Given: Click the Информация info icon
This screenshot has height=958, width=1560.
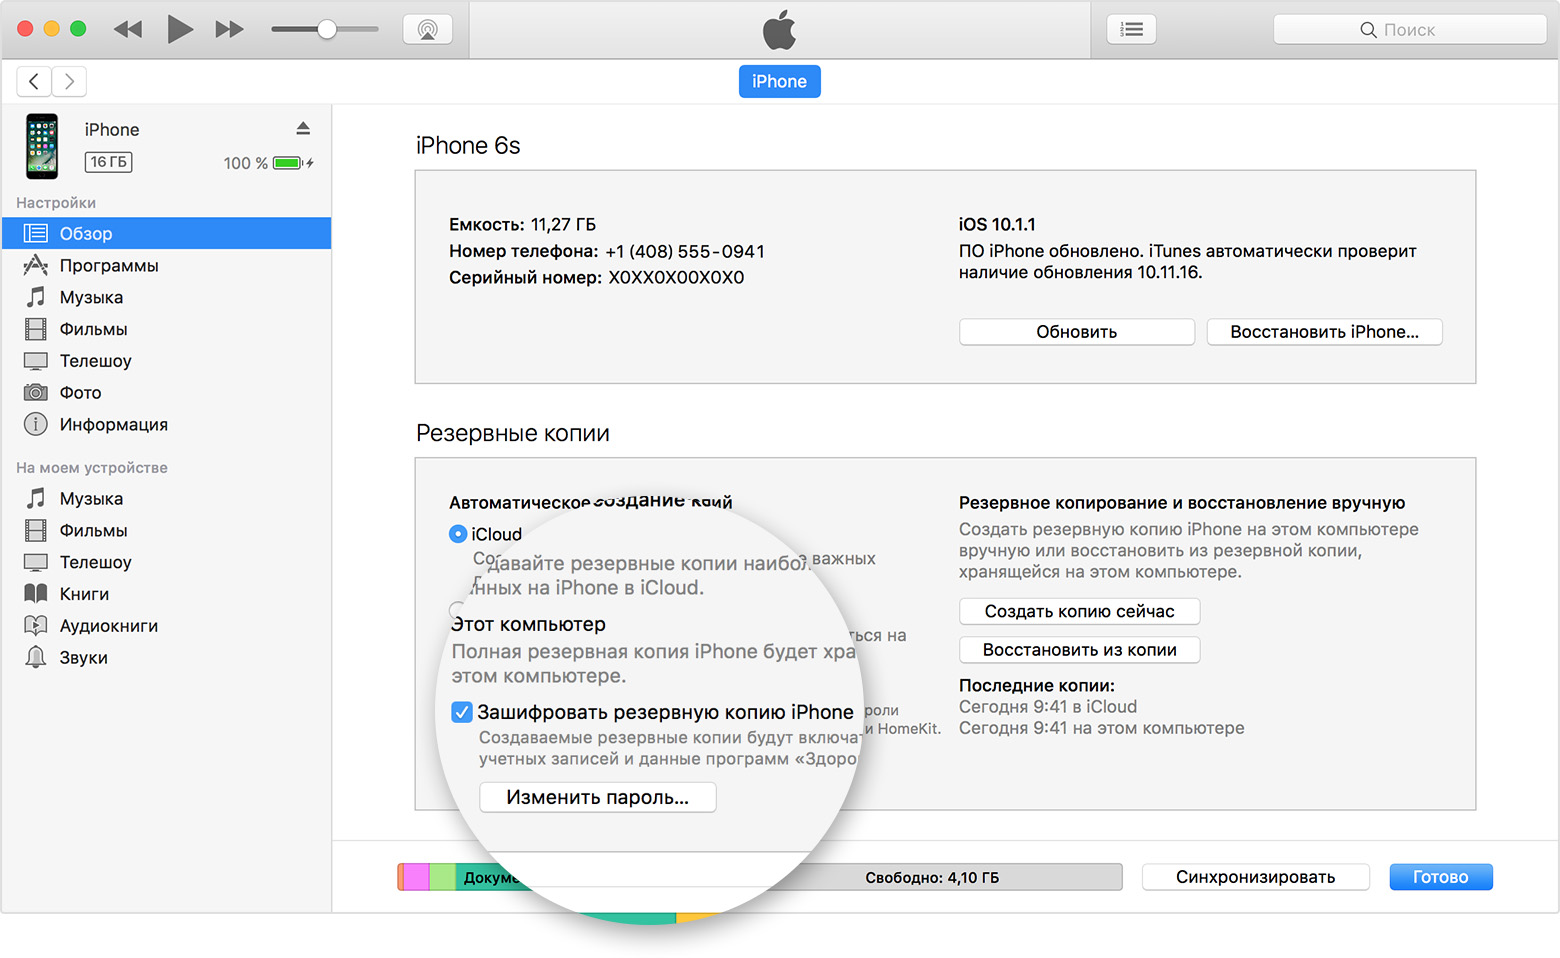Looking at the screenshot, I should (x=36, y=424).
